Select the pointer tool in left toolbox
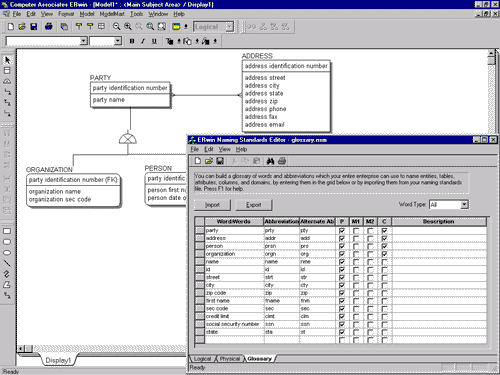 click(x=7, y=60)
